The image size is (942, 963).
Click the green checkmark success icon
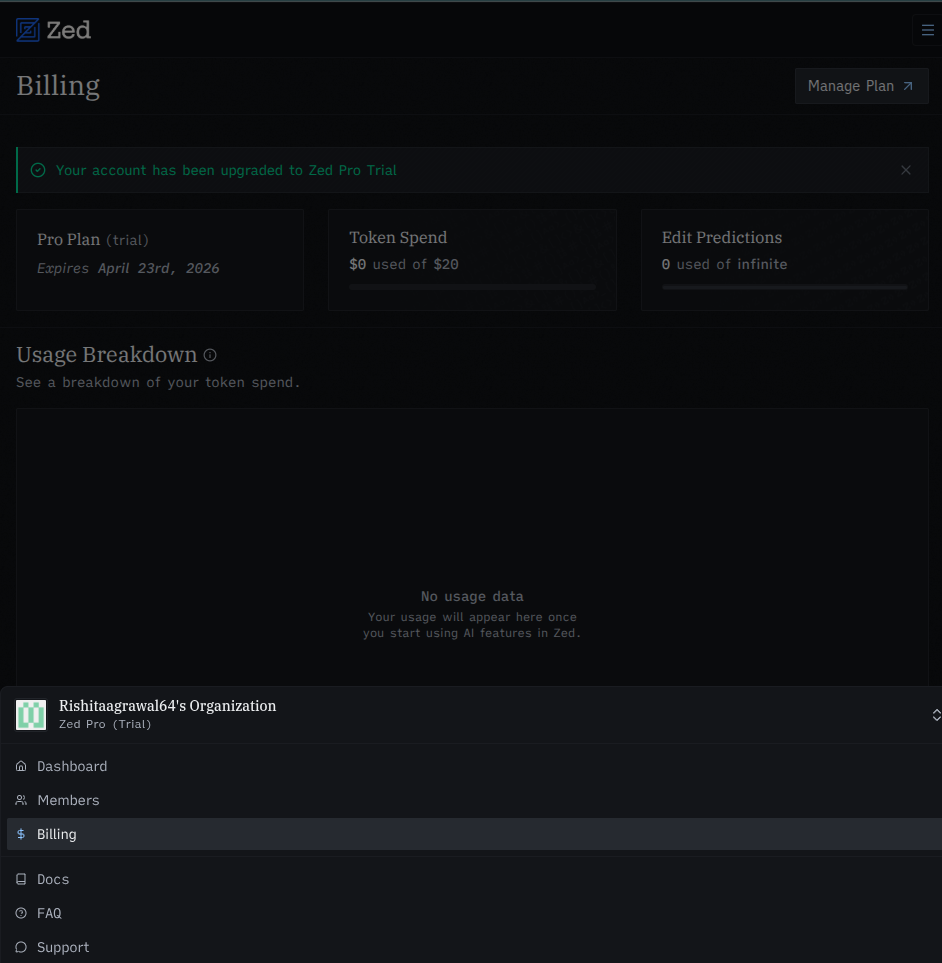[x=38, y=170]
